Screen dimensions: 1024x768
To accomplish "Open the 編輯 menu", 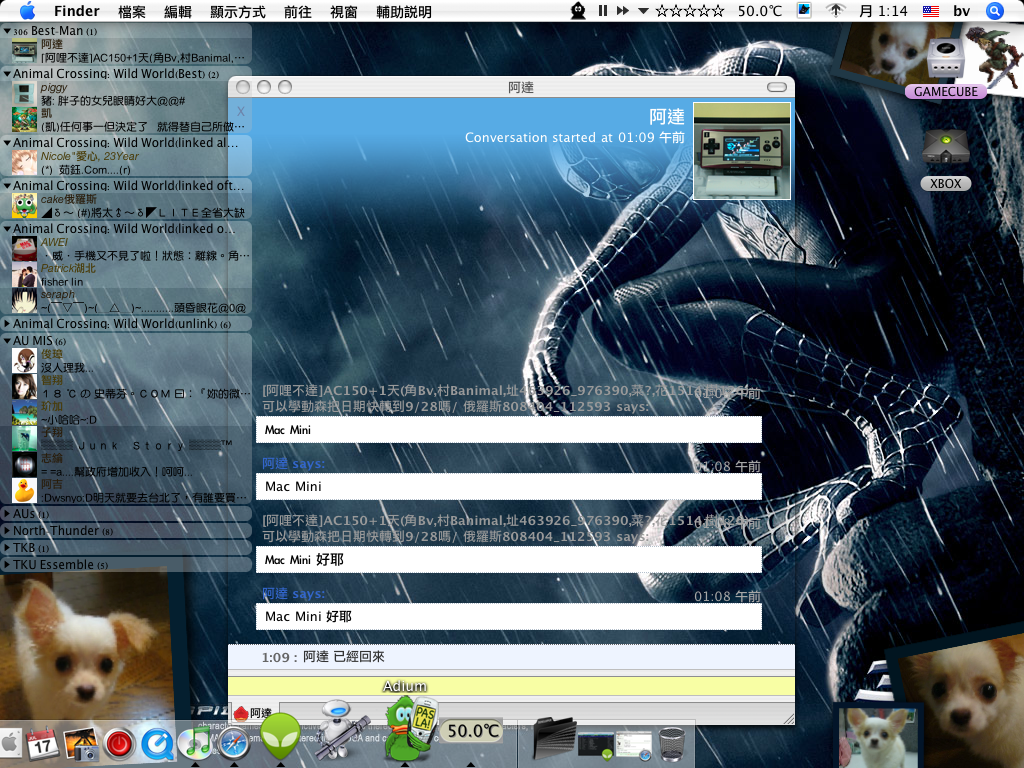I will tap(178, 11).
